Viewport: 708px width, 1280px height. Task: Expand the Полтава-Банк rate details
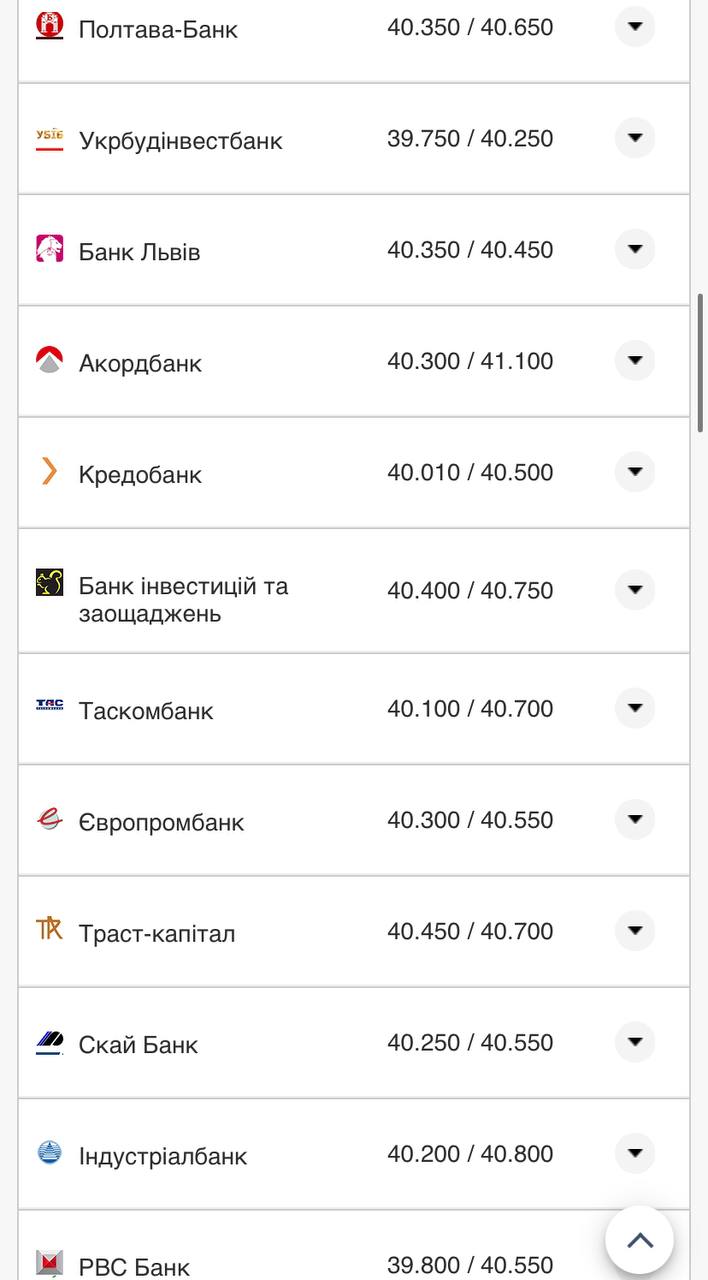click(634, 26)
